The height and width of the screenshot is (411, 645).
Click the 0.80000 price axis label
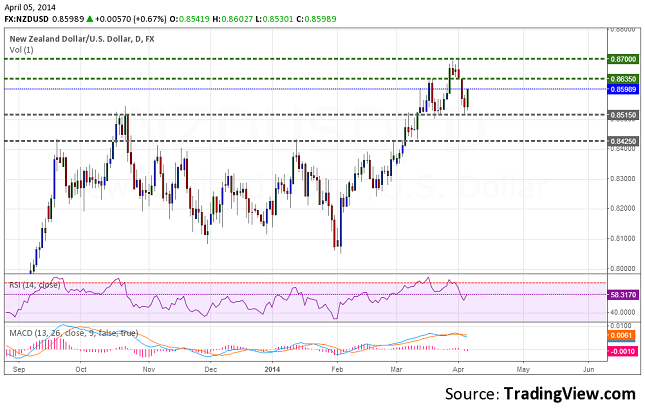tap(623, 269)
